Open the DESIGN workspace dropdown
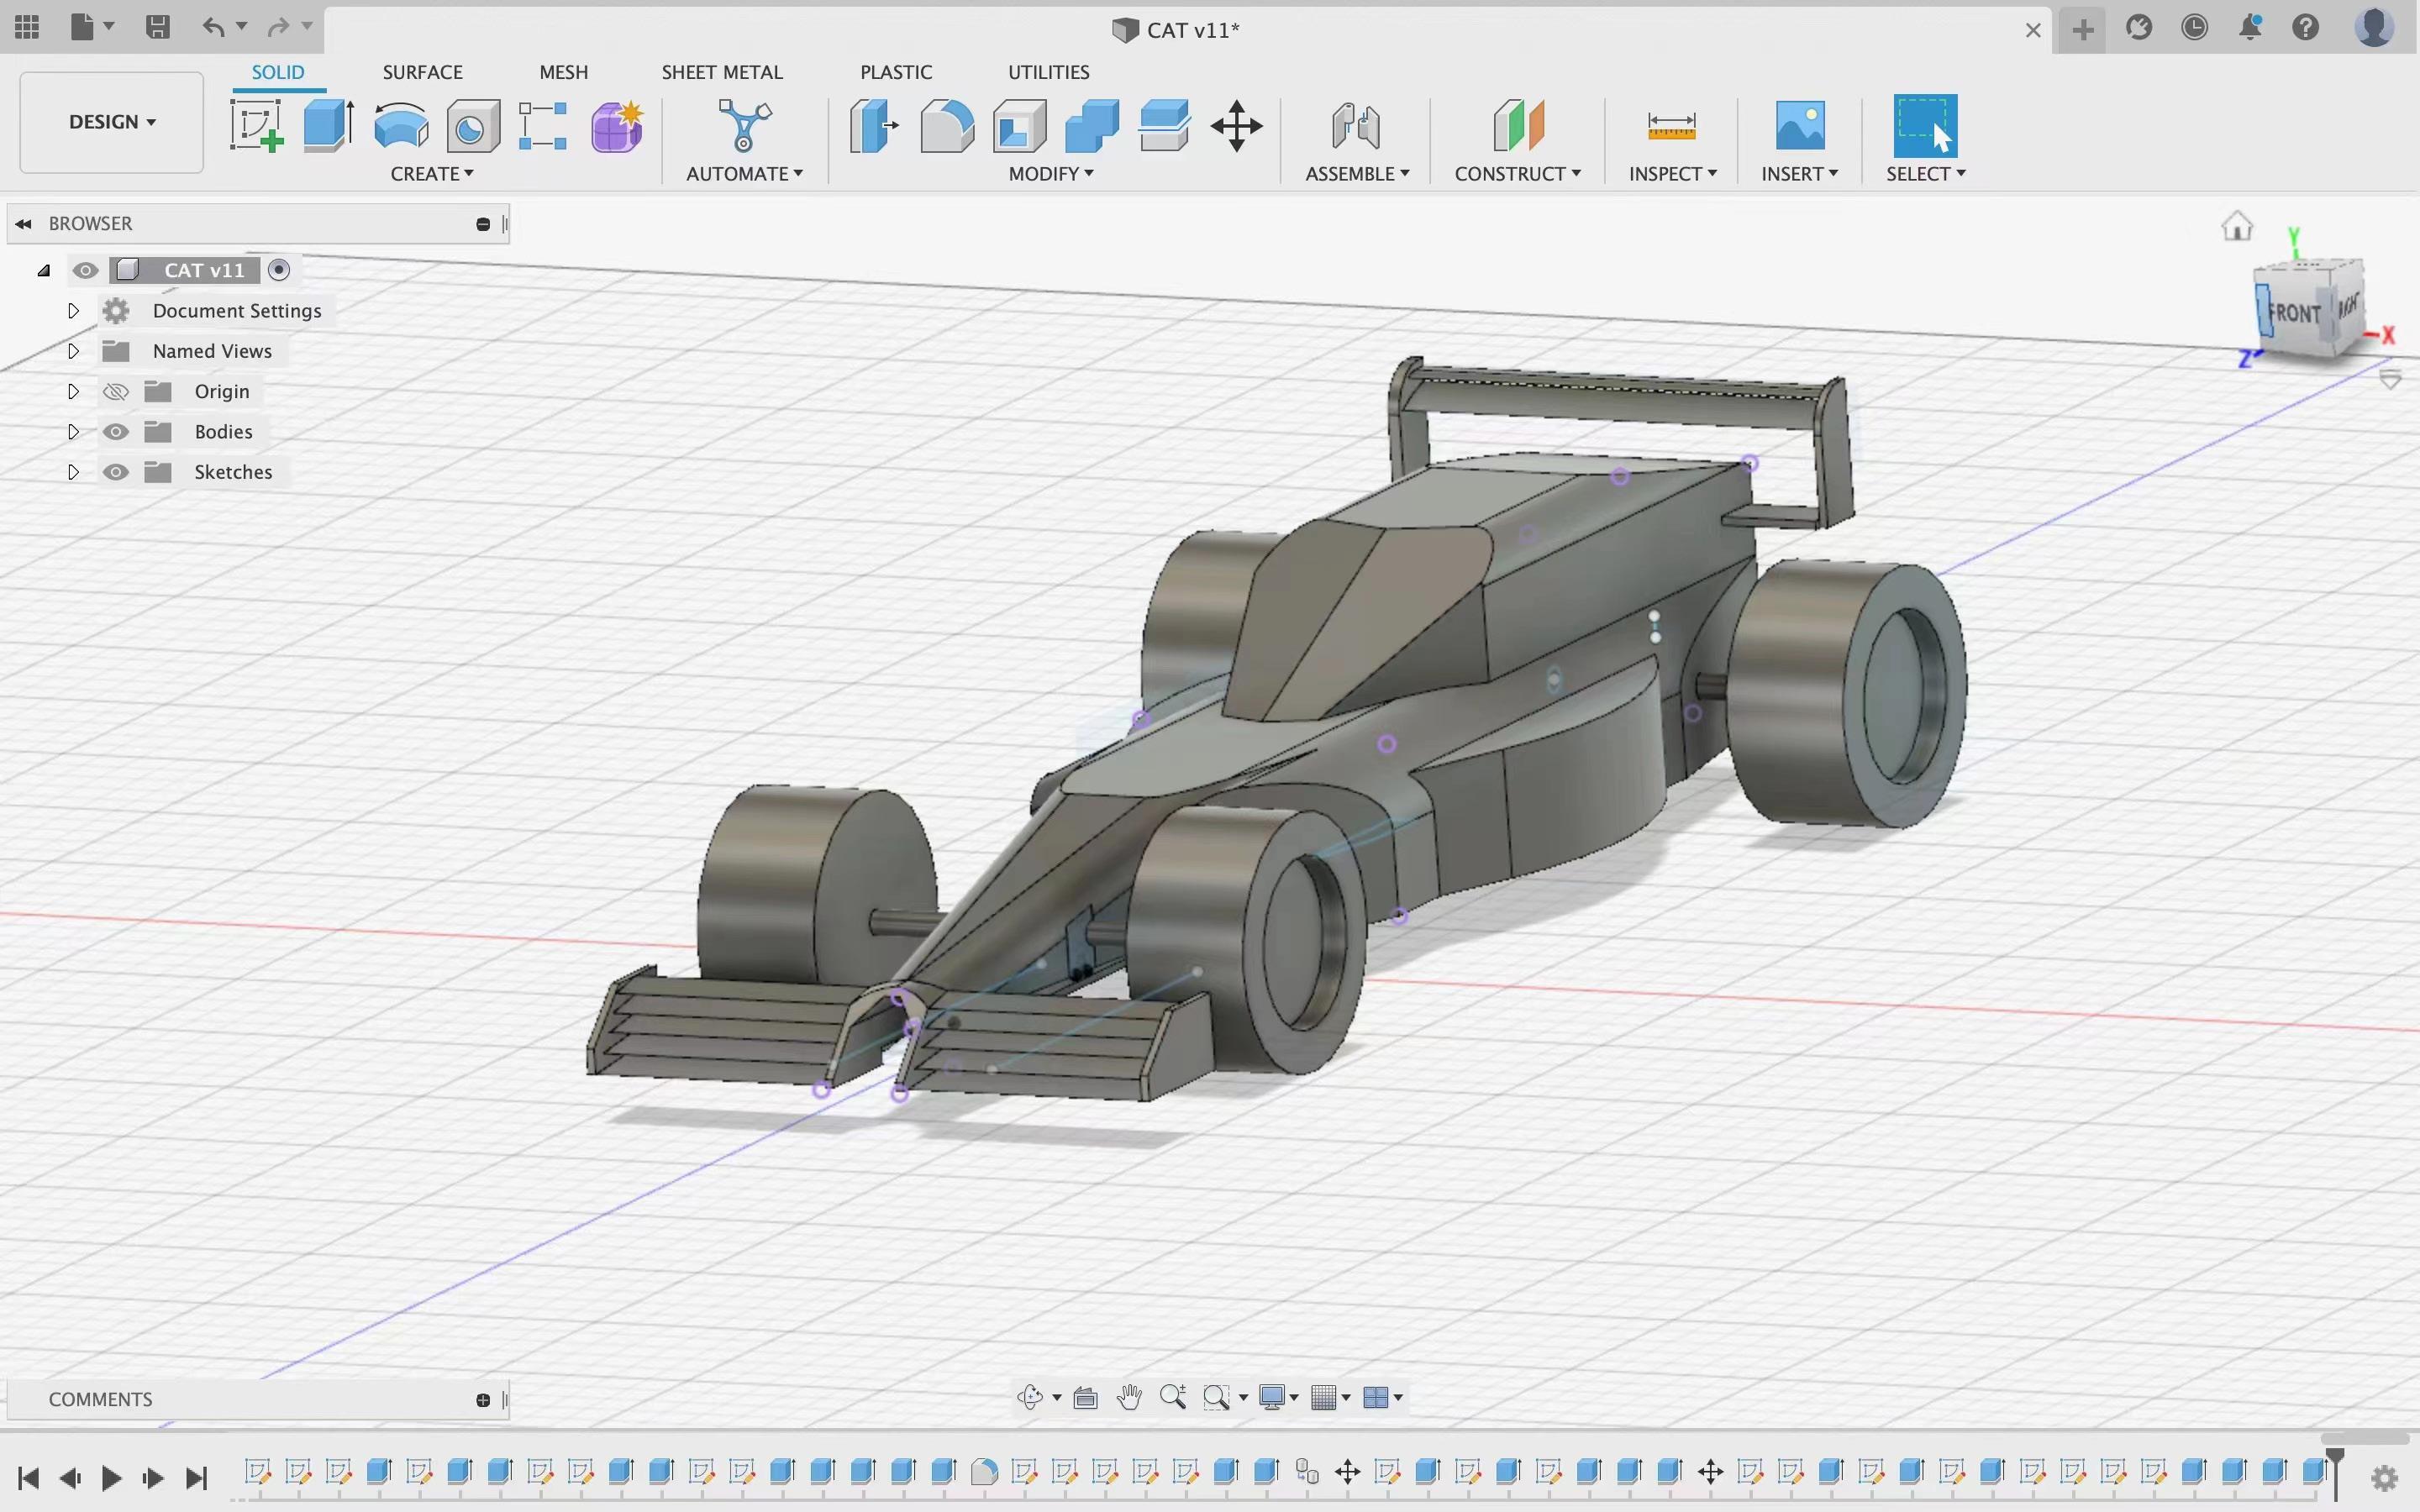This screenshot has width=2420, height=1512. (x=112, y=122)
